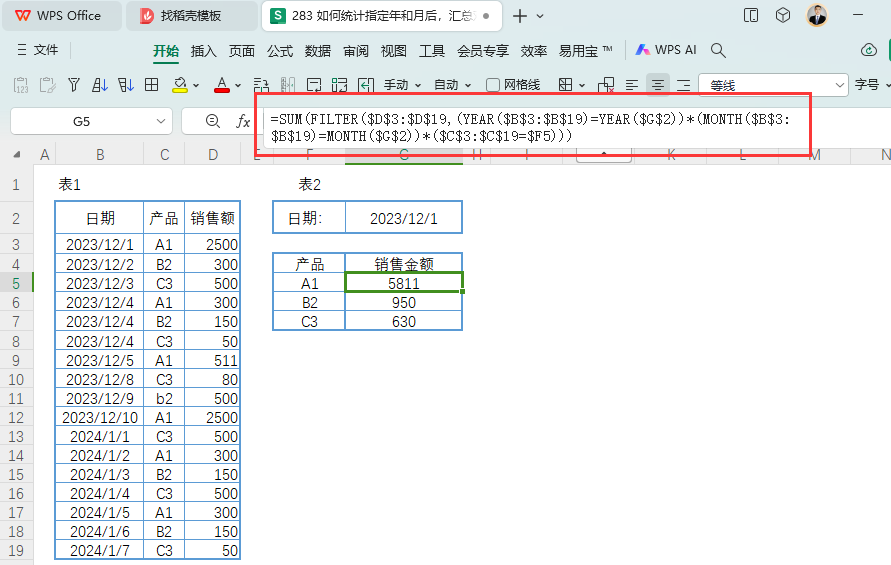Click the table grid icon left of fill color
Viewport: 891px width, 565px height.
[152, 85]
